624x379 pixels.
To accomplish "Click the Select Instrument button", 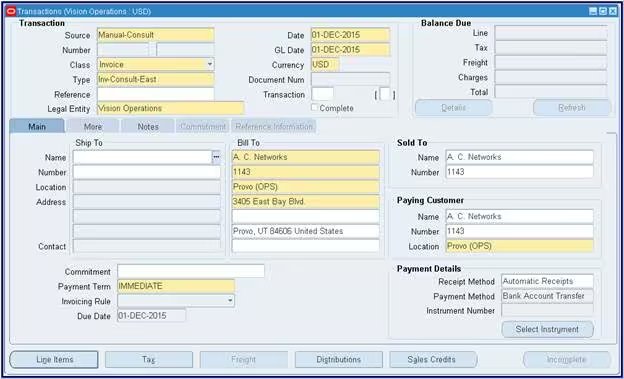I will pyautogui.click(x=548, y=329).
